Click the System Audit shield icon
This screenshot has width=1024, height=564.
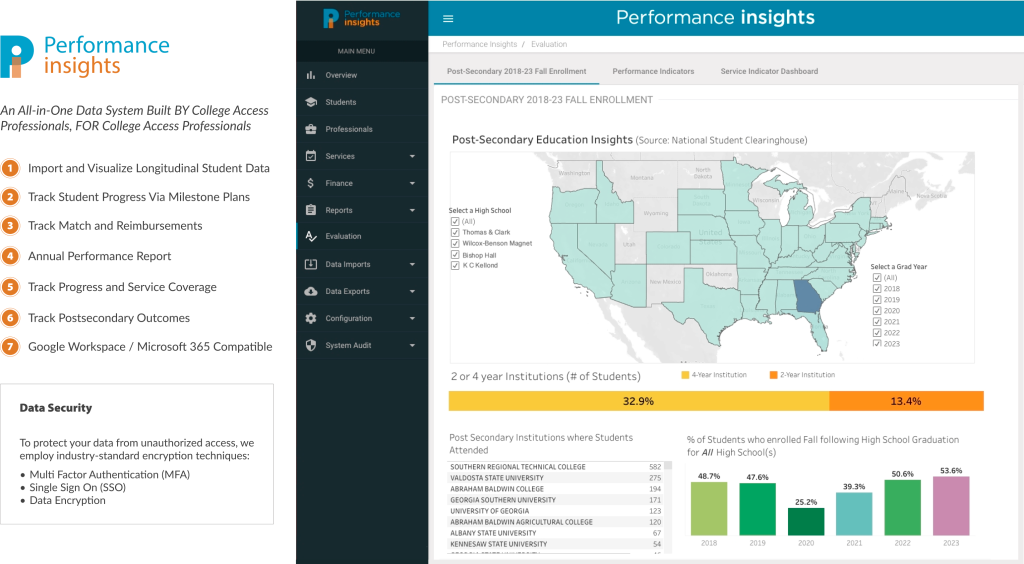point(311,345)
